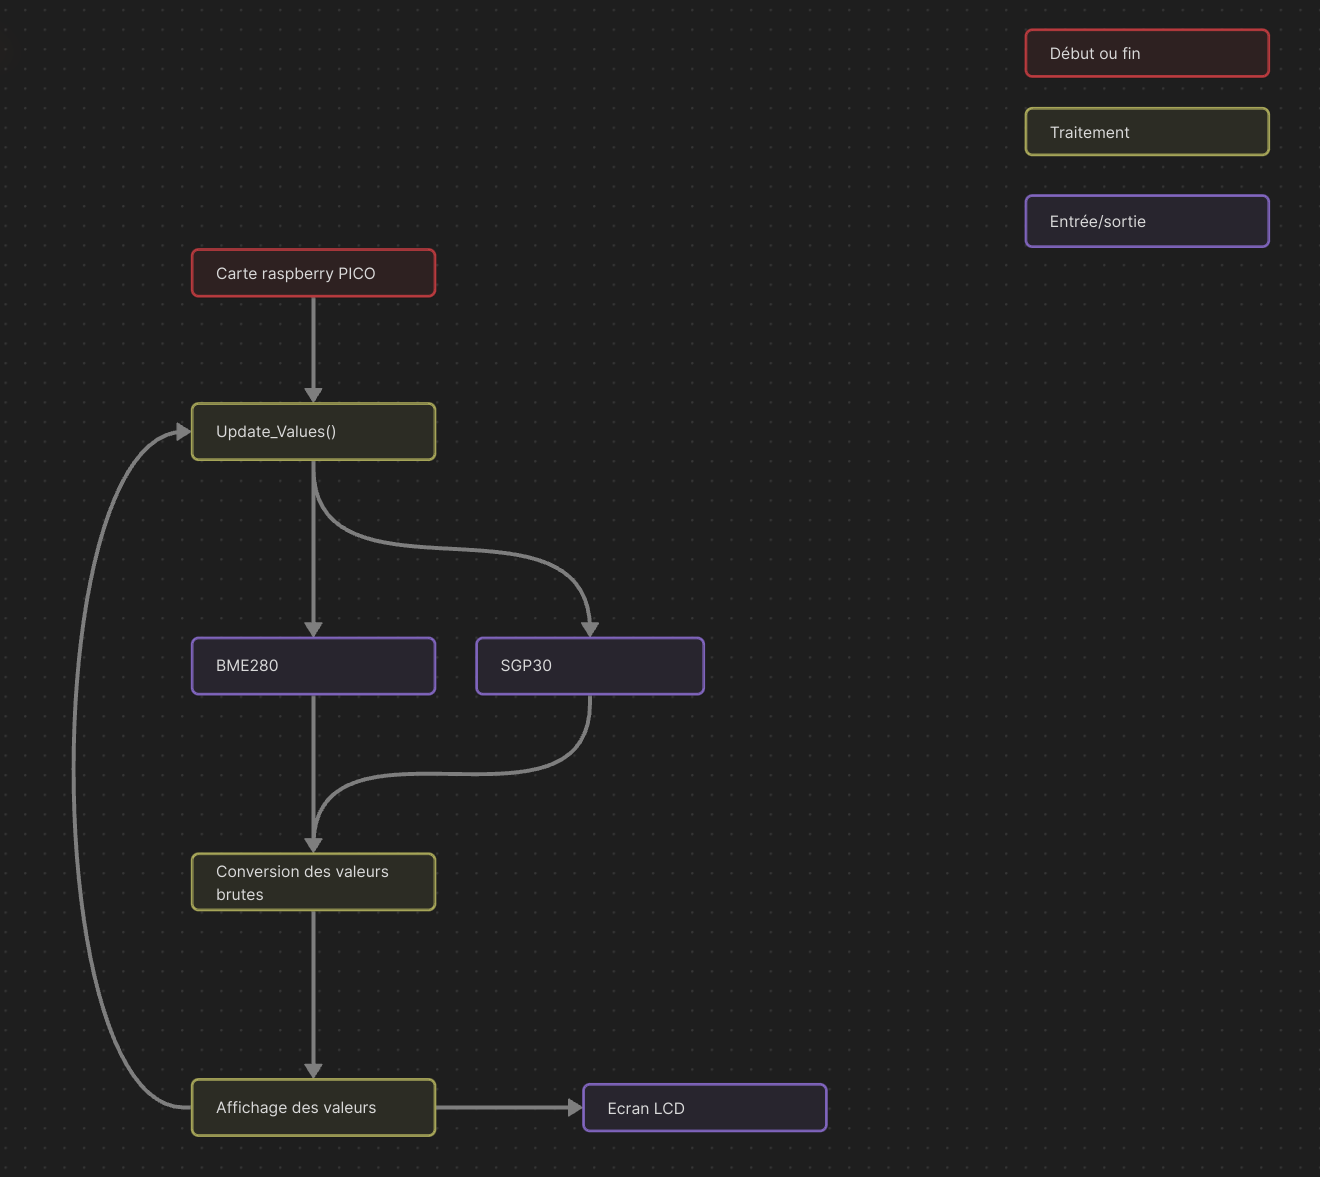Select the SGP30 sensor node

coord(589,666)
